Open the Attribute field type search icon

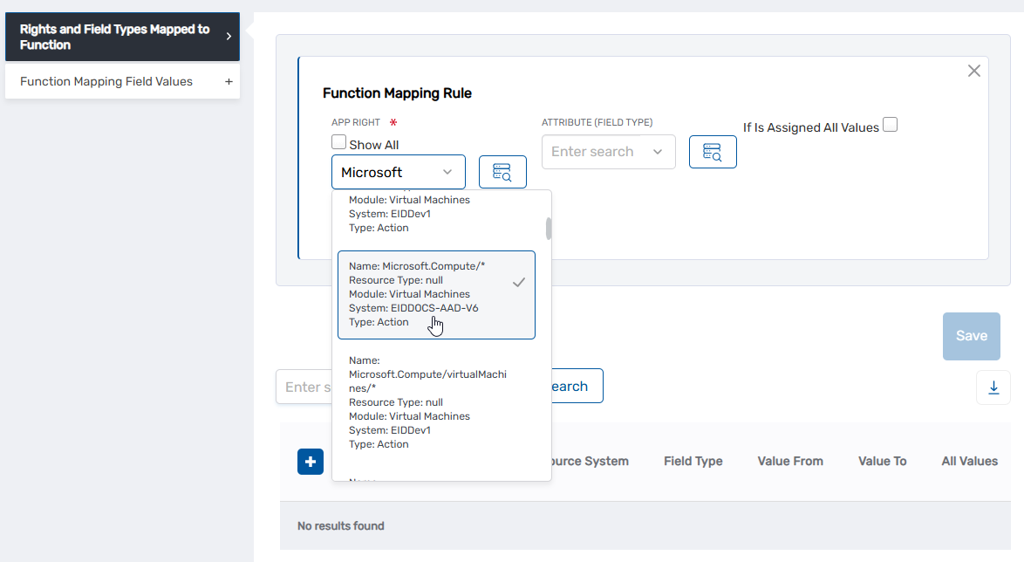click(712, 152)
